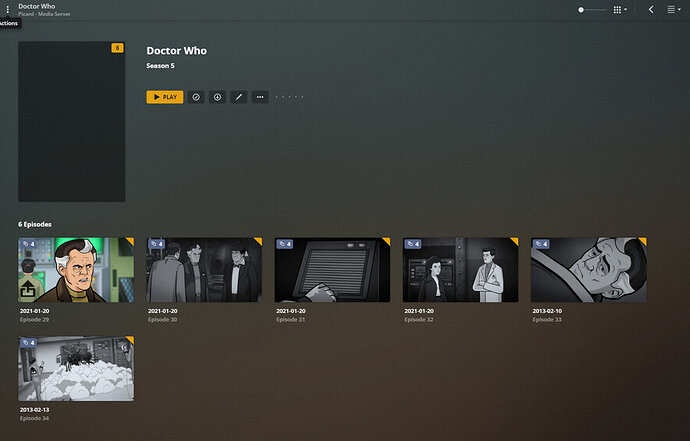Image resolution: width=690 pixels, height=441 pixels.
Task: Click the Season 5 poster placeholder
Action: [72, 121]
